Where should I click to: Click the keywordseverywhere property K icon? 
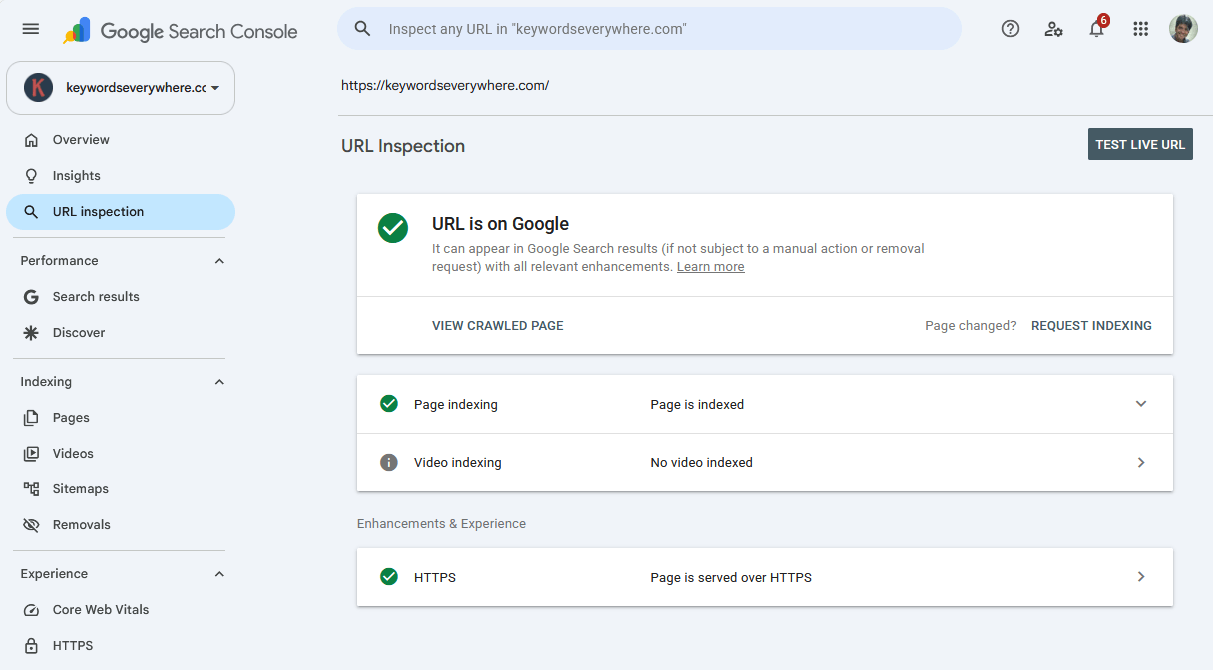pos(38,88)
